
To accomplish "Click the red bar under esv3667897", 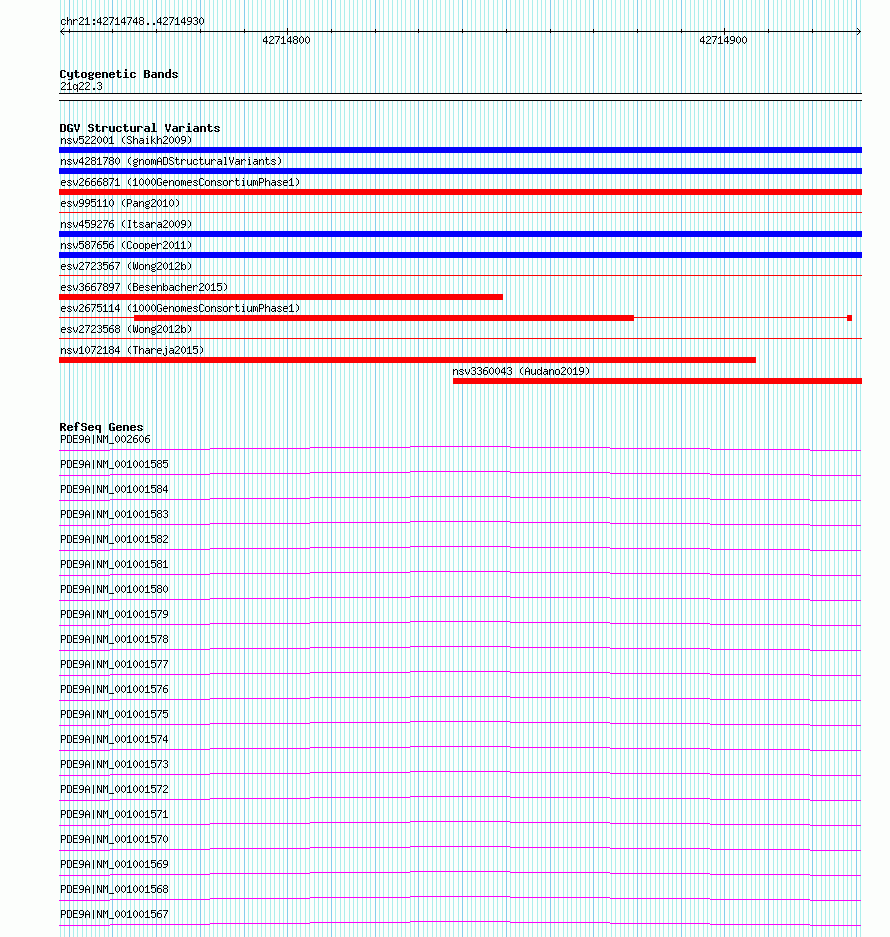I will click(281, 297).
